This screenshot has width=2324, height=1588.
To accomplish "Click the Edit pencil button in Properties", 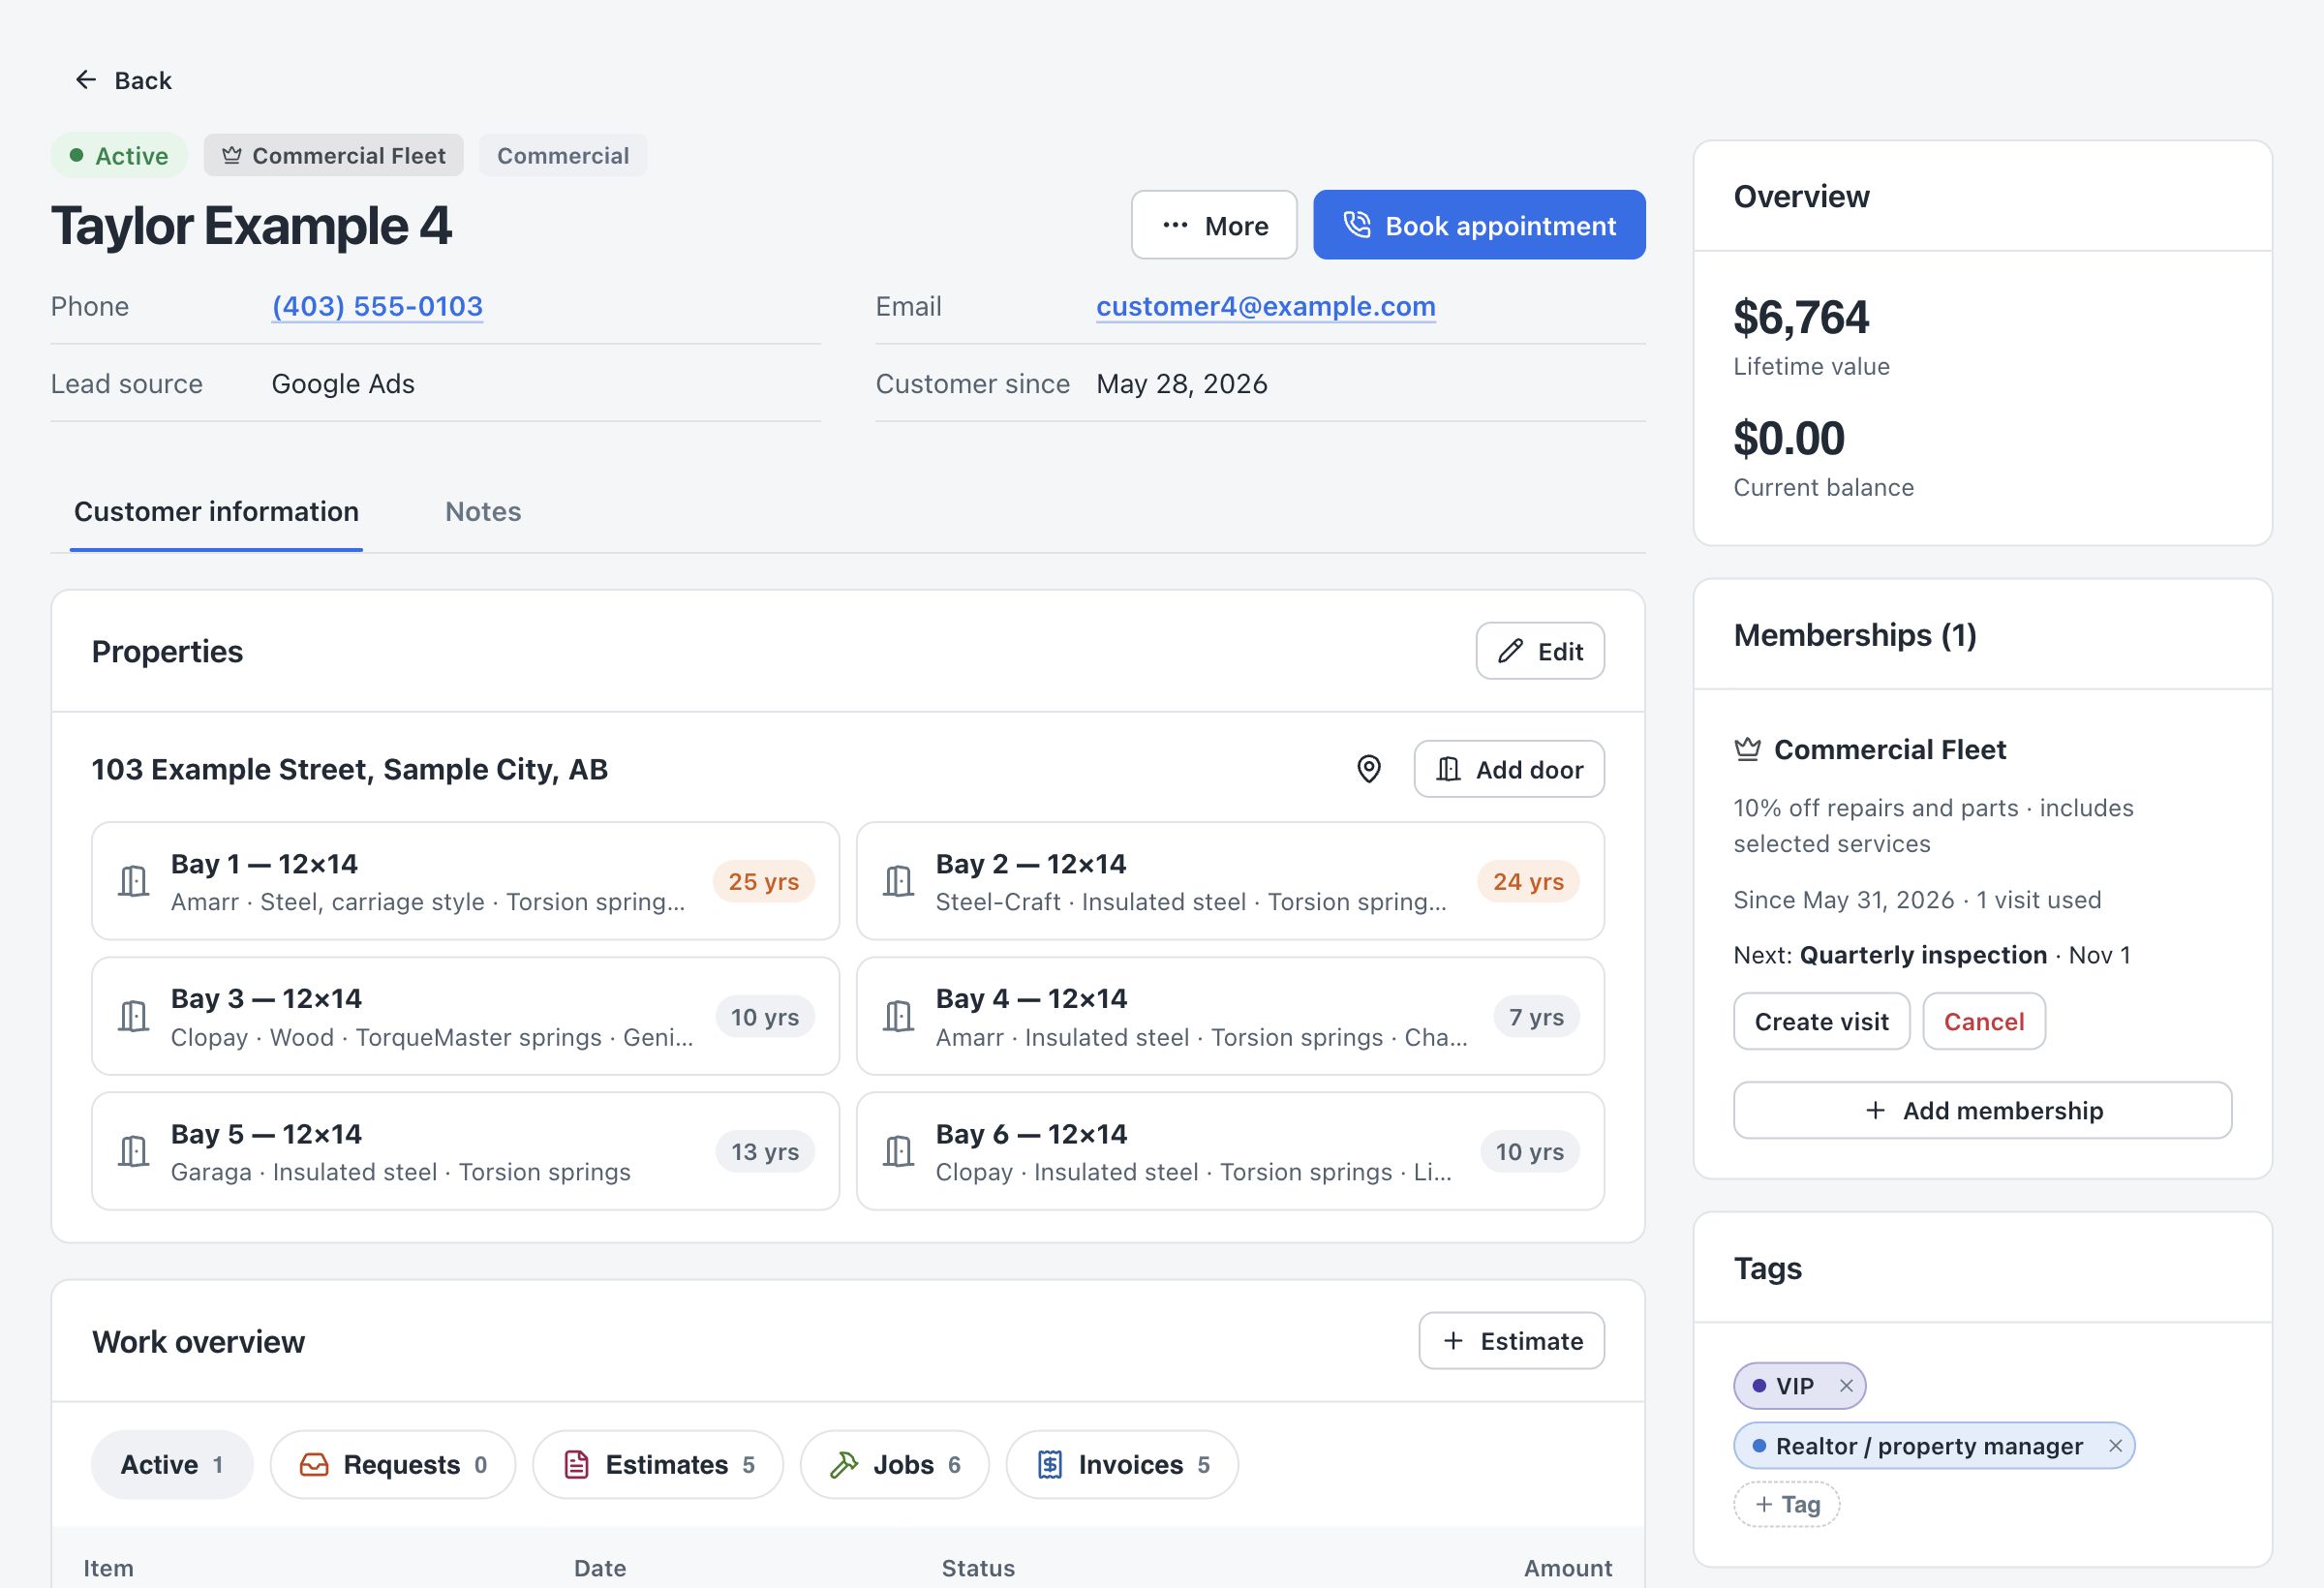I will (x=1540, y=651).
